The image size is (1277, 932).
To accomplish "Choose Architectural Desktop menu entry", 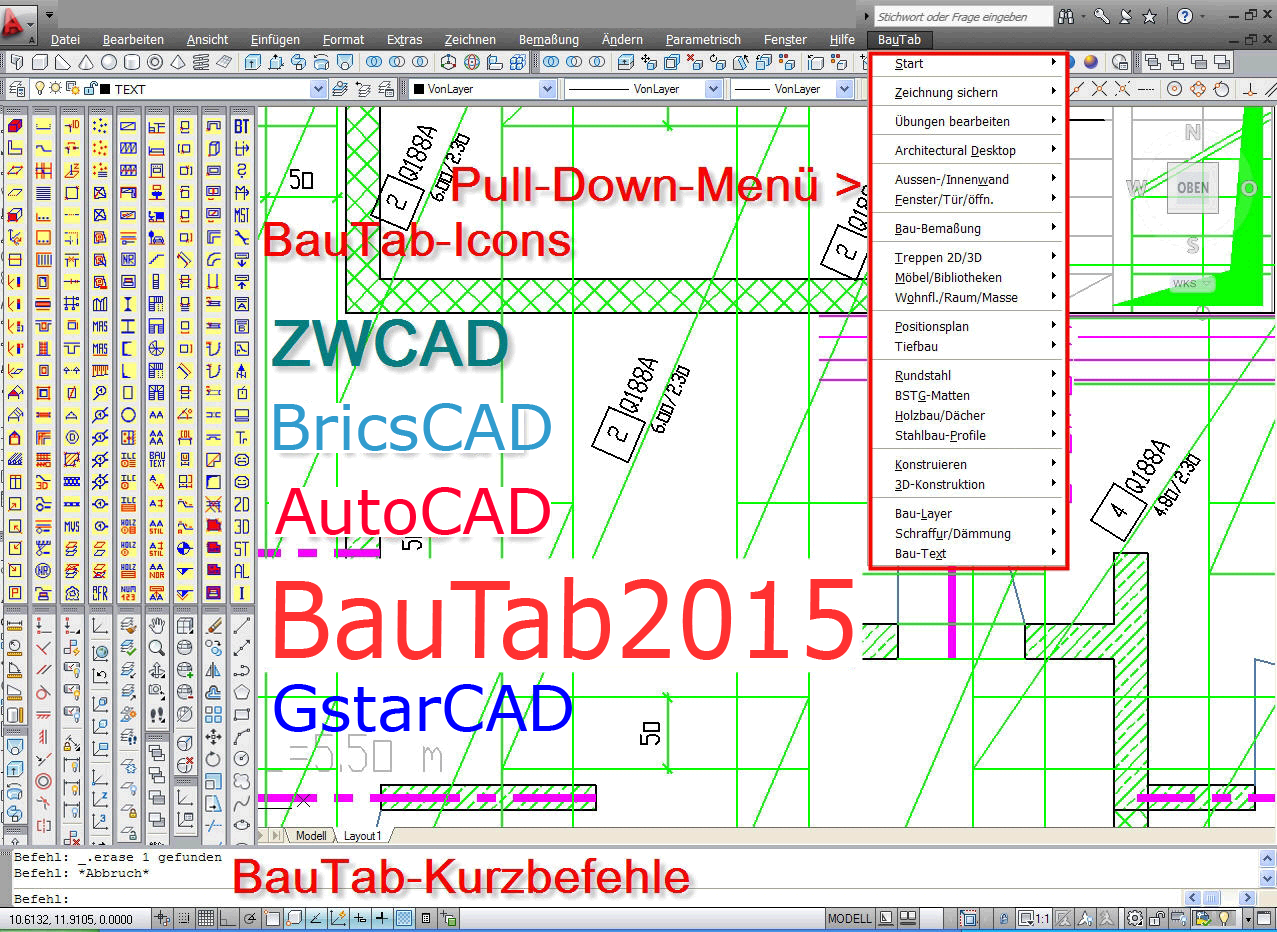I will [969, 150].
